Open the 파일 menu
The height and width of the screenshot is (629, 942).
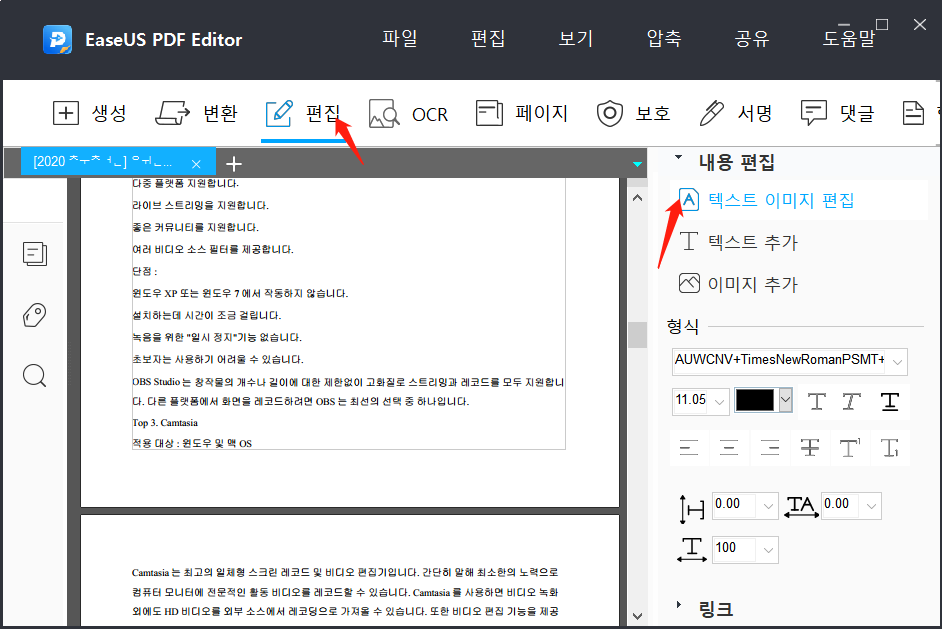399,36
